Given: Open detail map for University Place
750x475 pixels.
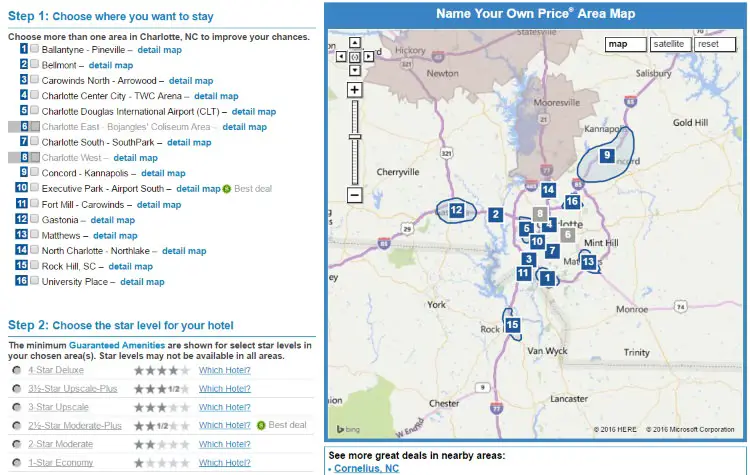Looking at the screenshot, I should coord(143,282).
